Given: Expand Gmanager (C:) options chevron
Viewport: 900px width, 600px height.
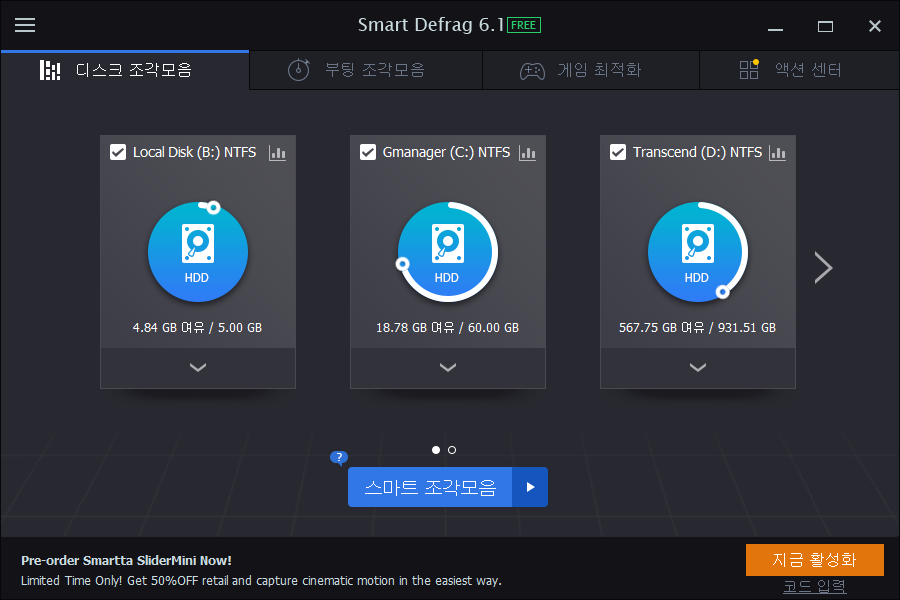Looking at the screenshot, I should click(x=448, y=367).
